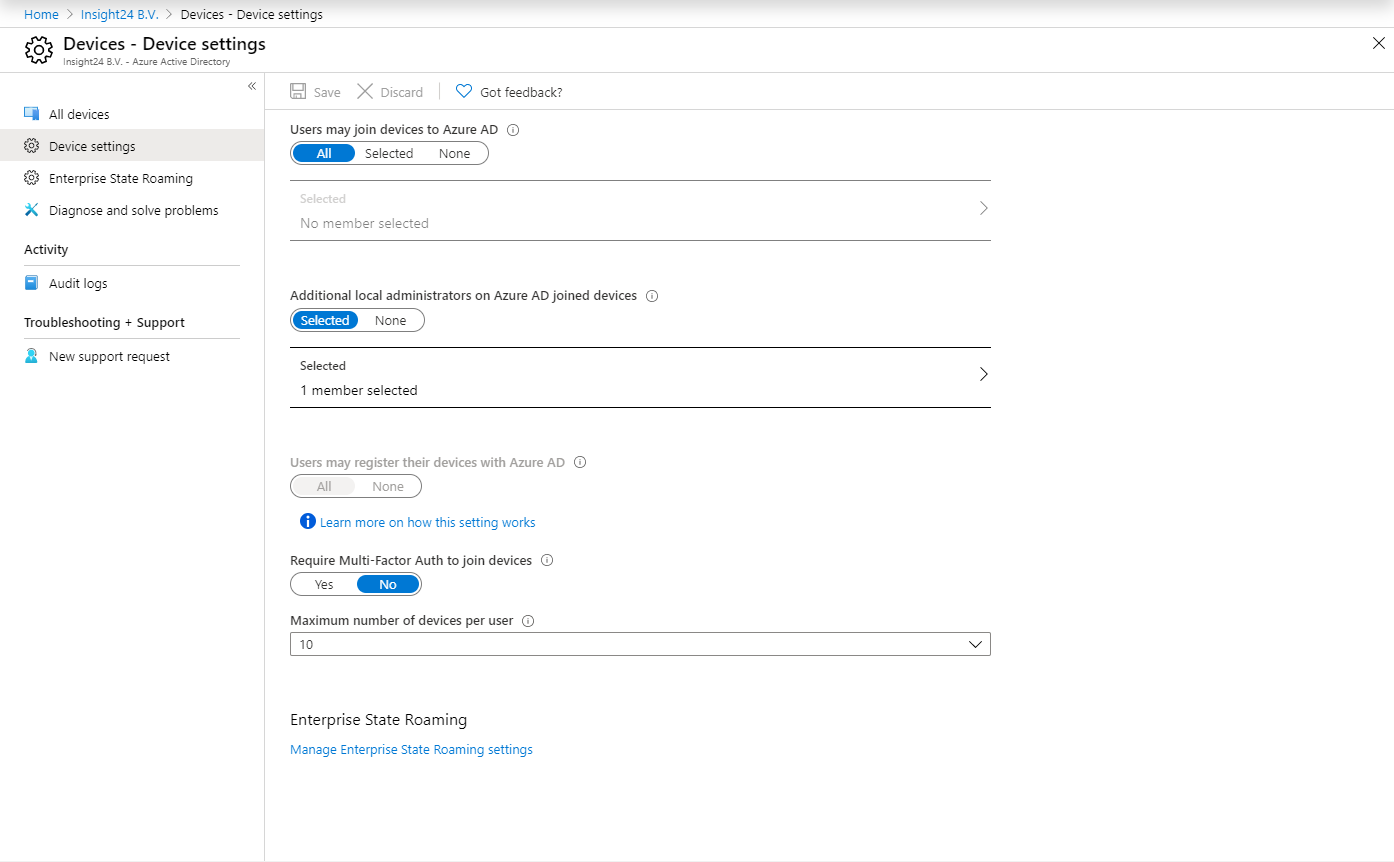Click the info icon next to Users may join devices
The image size is (1394, 862).
[513, 129]
